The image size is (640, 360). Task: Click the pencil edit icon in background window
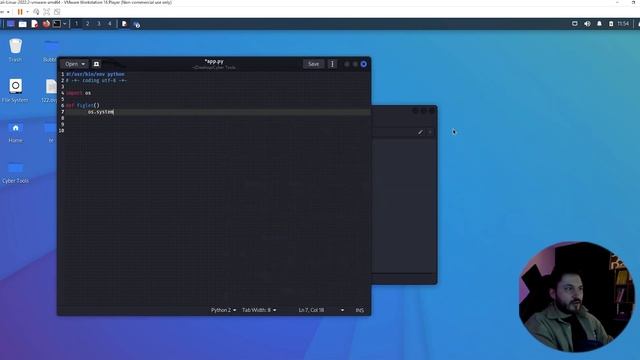(x=420, y=132)
